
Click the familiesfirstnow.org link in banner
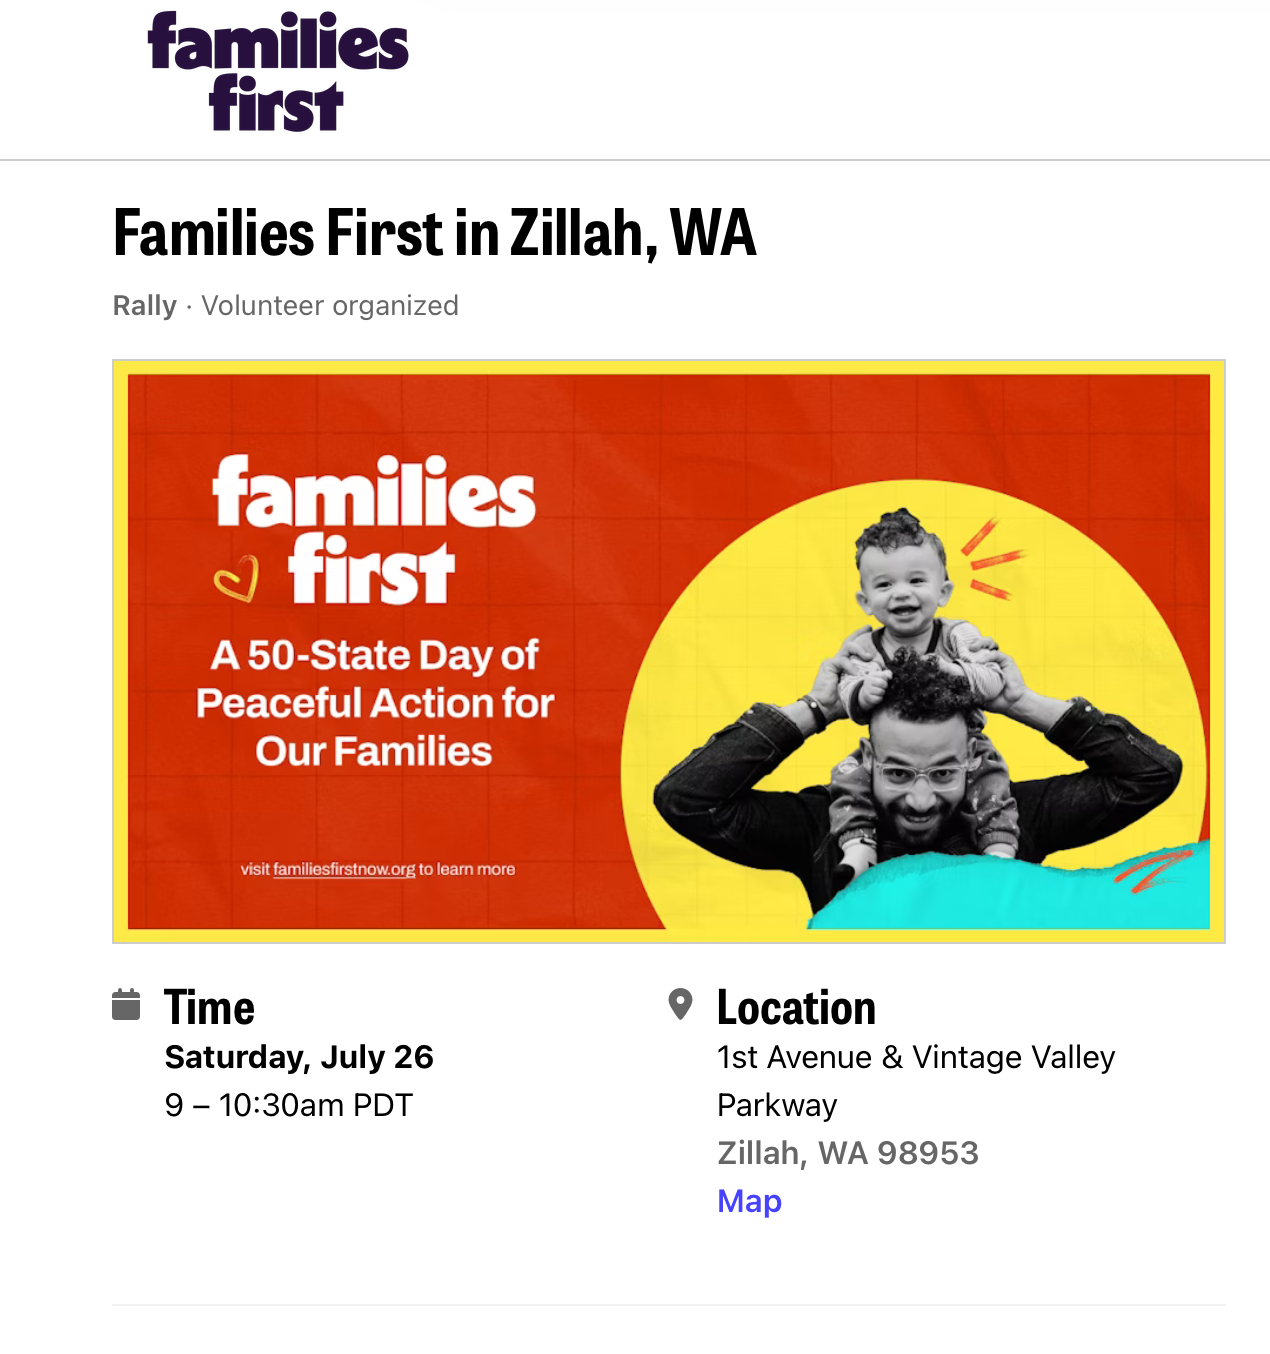pos(344,869)
